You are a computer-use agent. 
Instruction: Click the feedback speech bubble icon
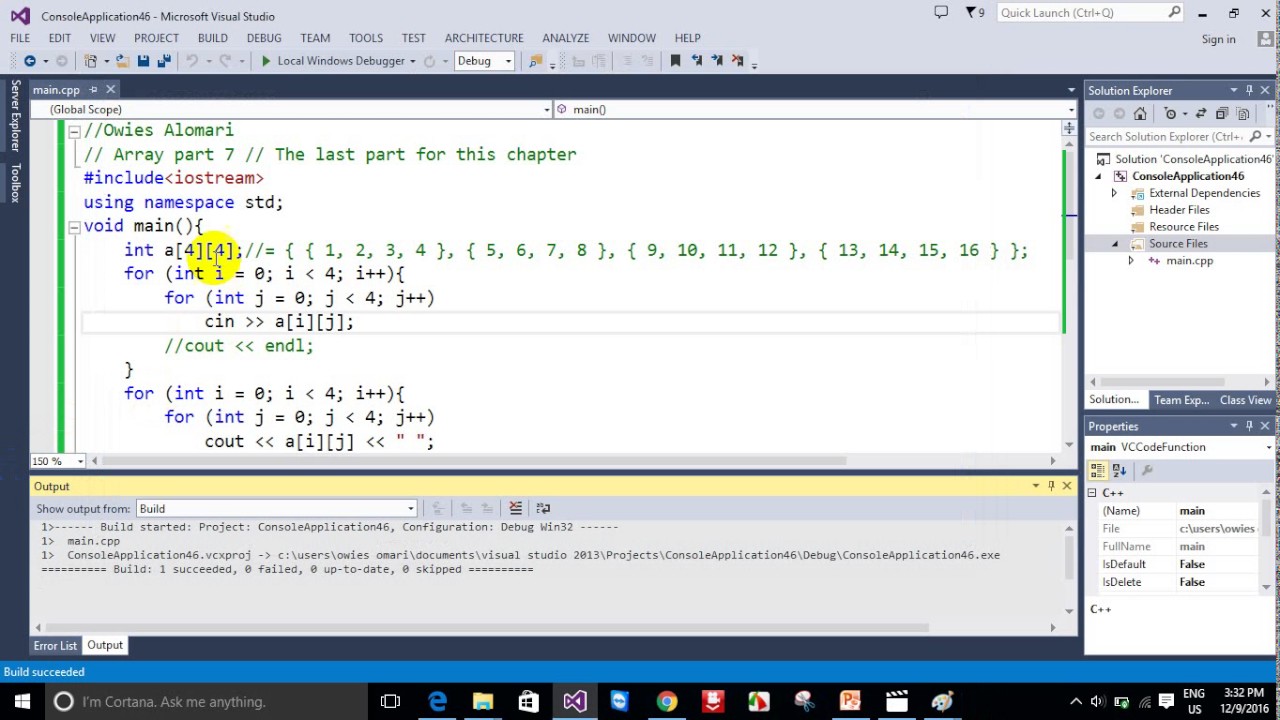click(941, 12)
